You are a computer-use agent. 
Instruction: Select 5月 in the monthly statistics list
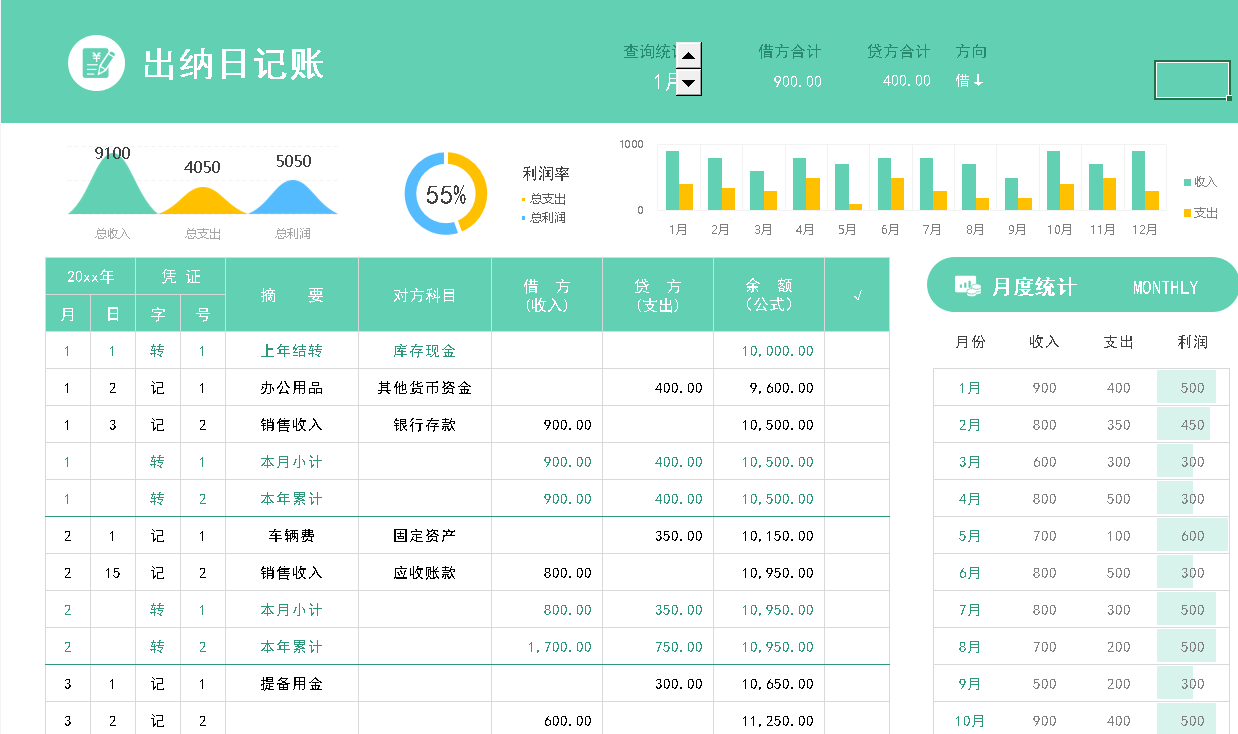(969, 536)
